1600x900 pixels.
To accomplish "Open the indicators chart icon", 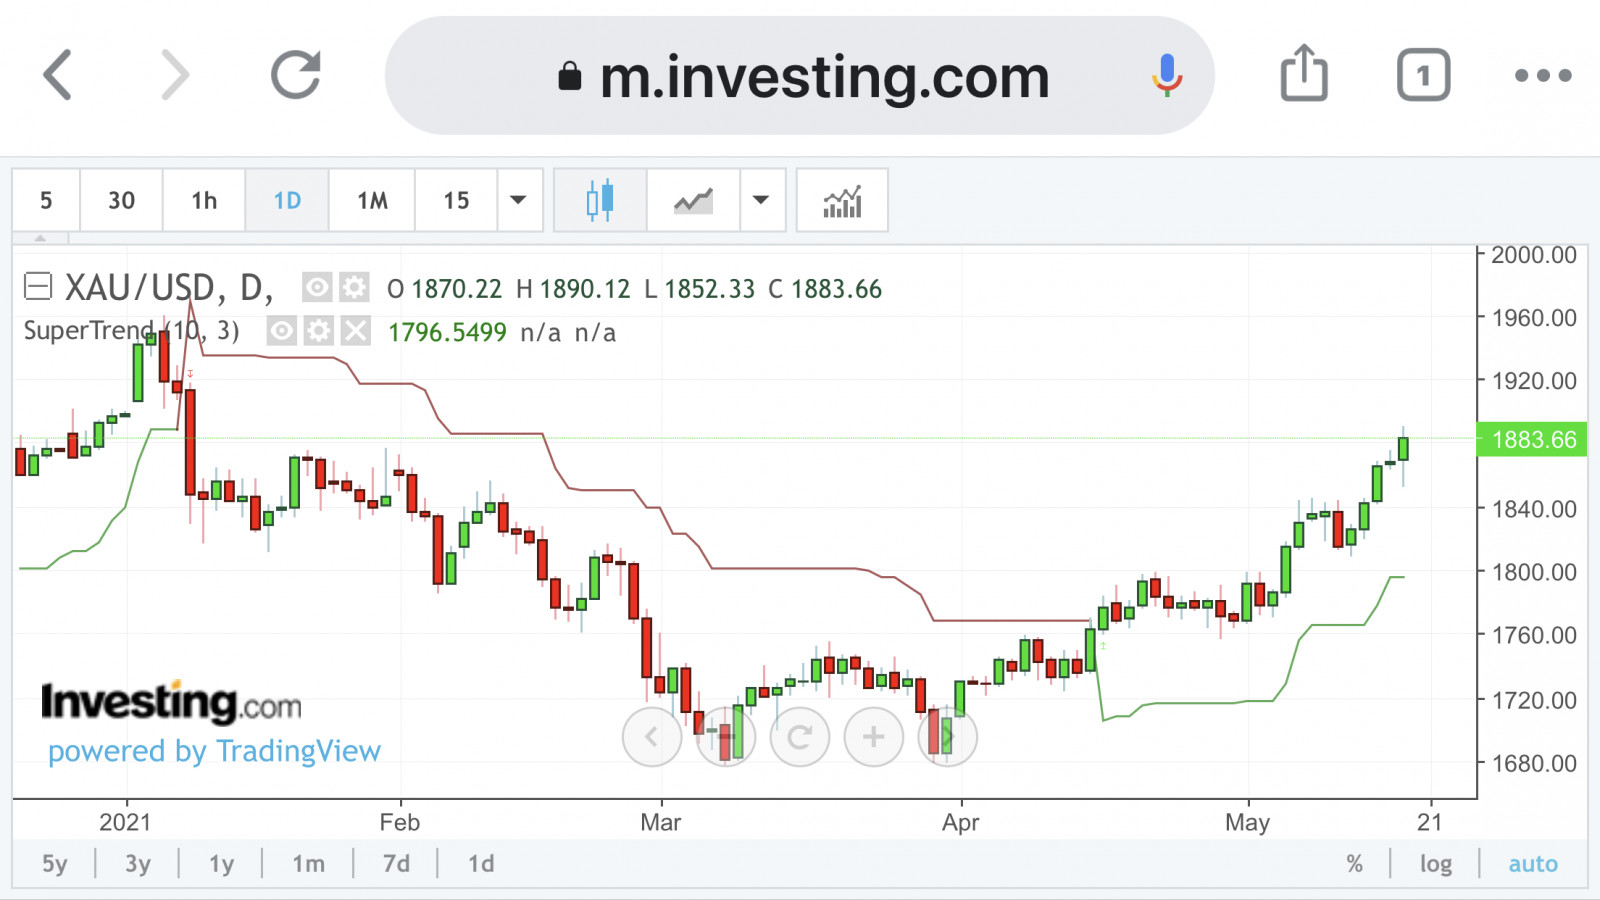I will pos(842,201).
